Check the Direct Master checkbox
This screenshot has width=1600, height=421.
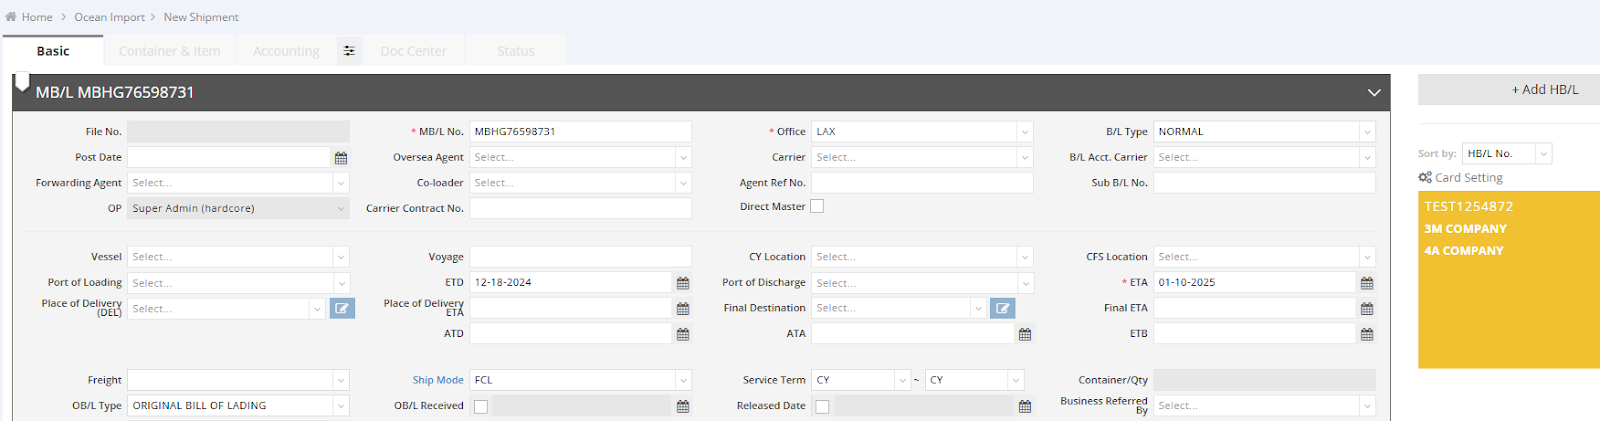(x=817, y=207)
